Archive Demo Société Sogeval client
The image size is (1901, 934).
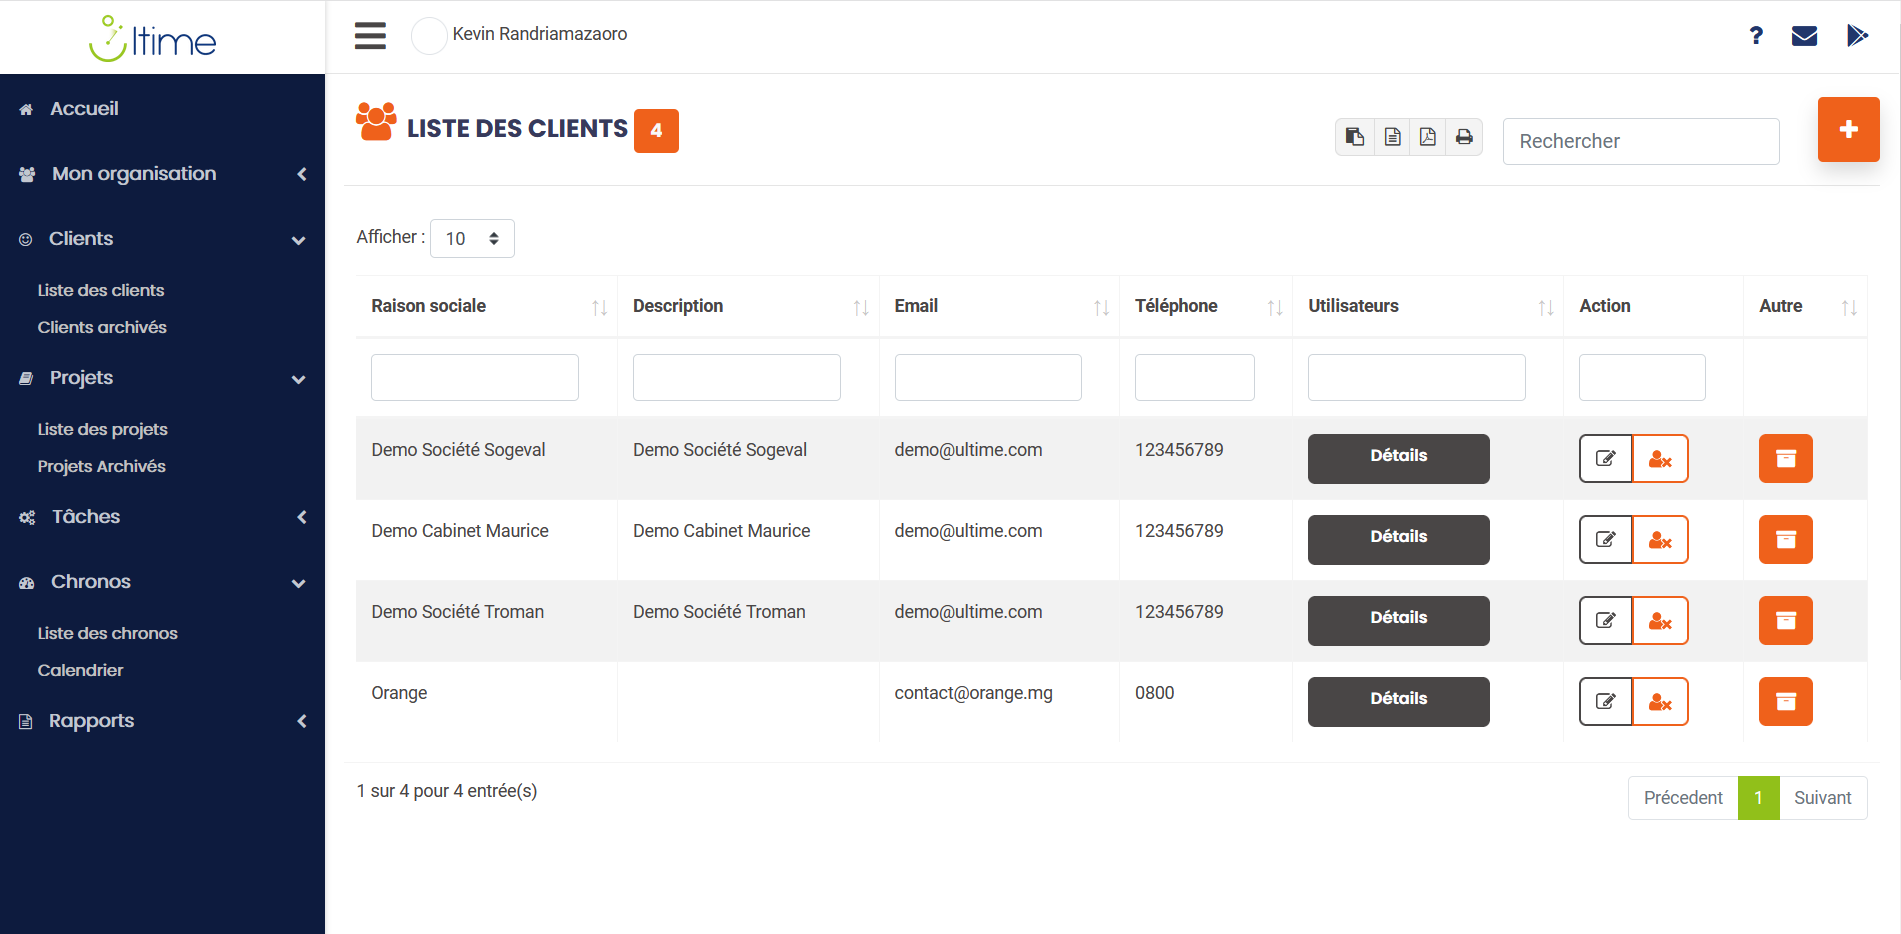[x=1786, y=458]
